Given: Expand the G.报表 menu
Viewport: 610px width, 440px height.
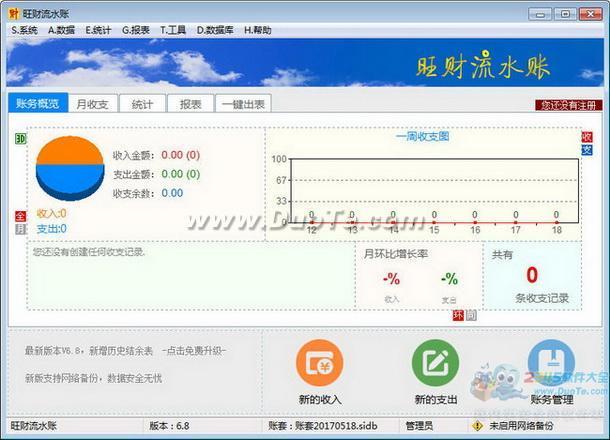Looking at the screenshot, I should [x=136, y=30].
